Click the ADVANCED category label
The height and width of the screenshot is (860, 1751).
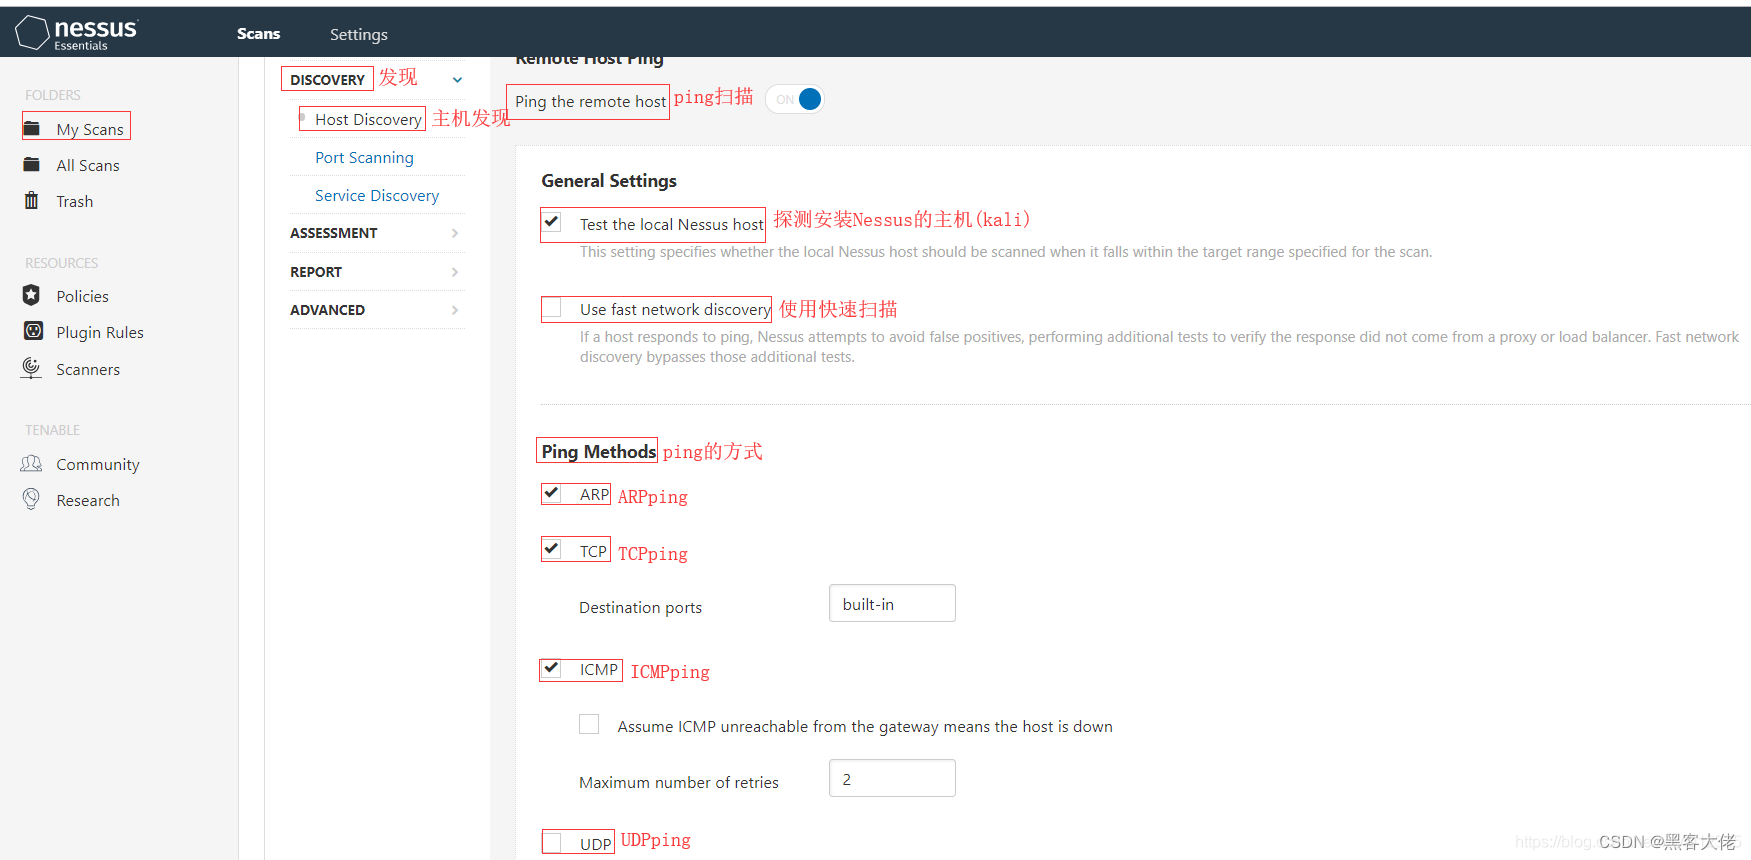(x=327, y=310)
